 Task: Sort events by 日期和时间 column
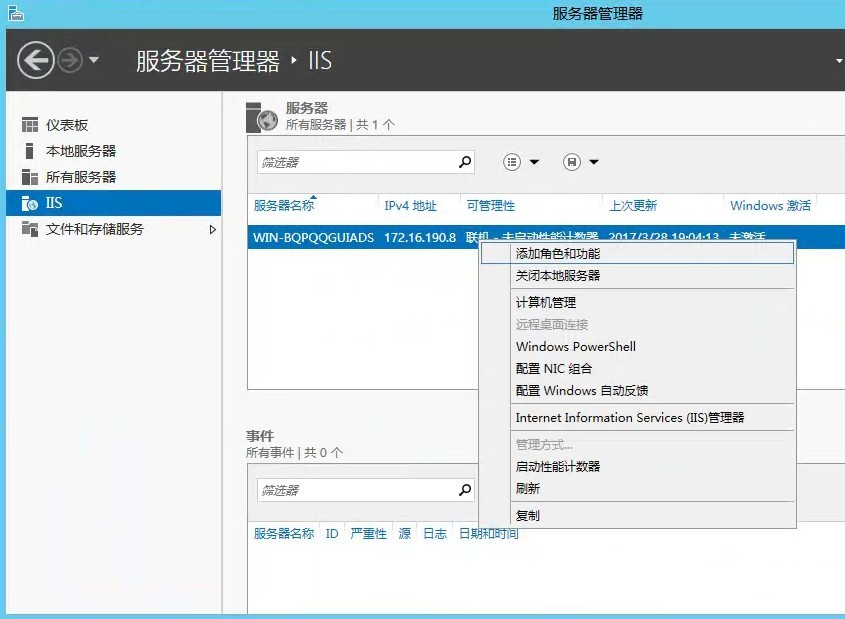coord(489,534)
